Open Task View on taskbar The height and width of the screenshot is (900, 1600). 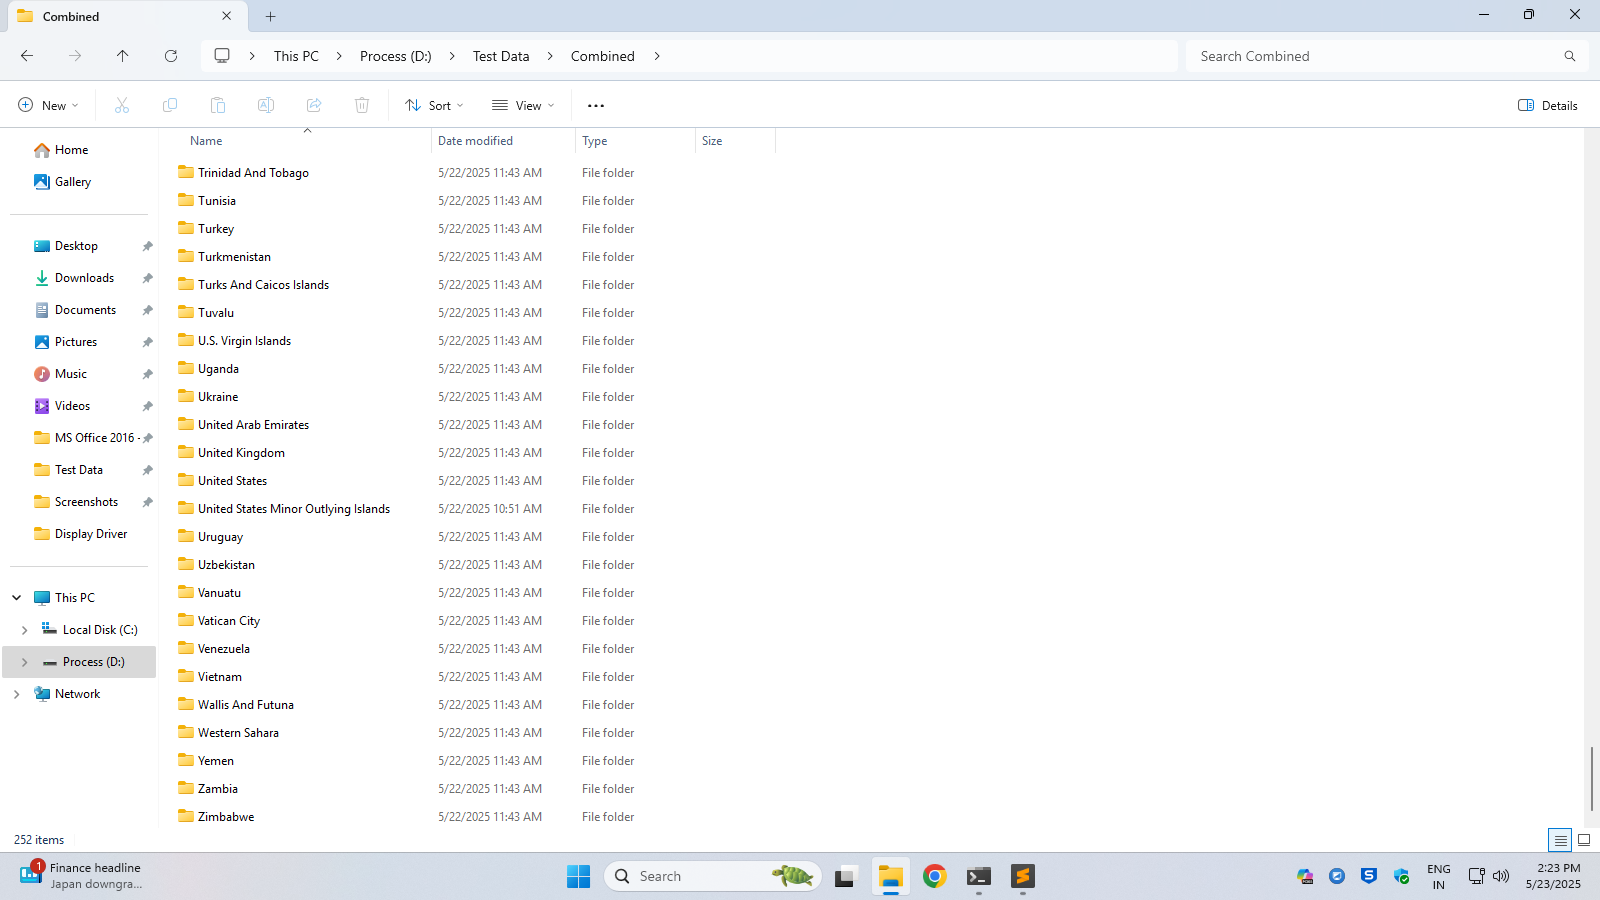pyautogui.click(x=846, y=876)
